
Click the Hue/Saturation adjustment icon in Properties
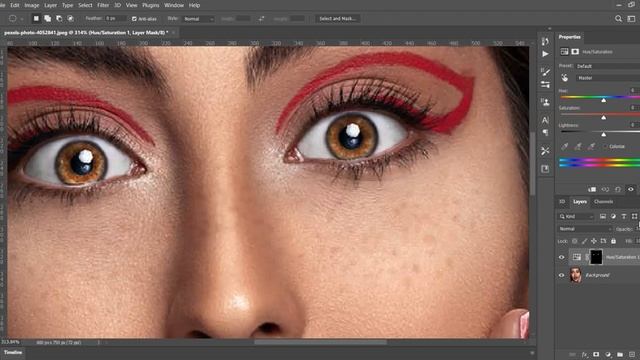564,51
